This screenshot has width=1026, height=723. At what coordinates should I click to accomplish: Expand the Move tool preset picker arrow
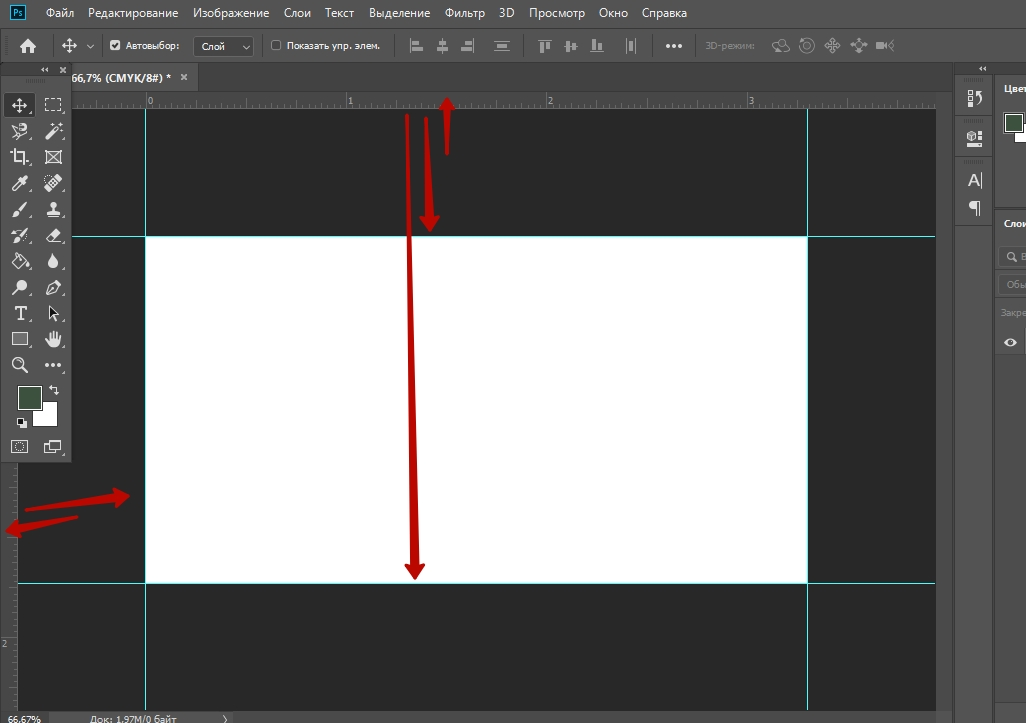(91, 46)
